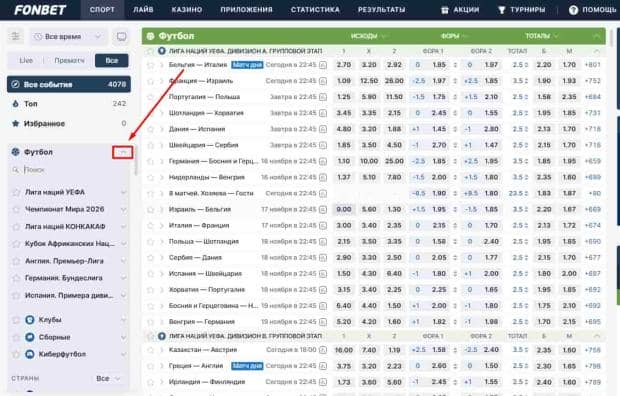
Task: Click the statistics icon for Дания — Испания
Action: coord(323,129)
